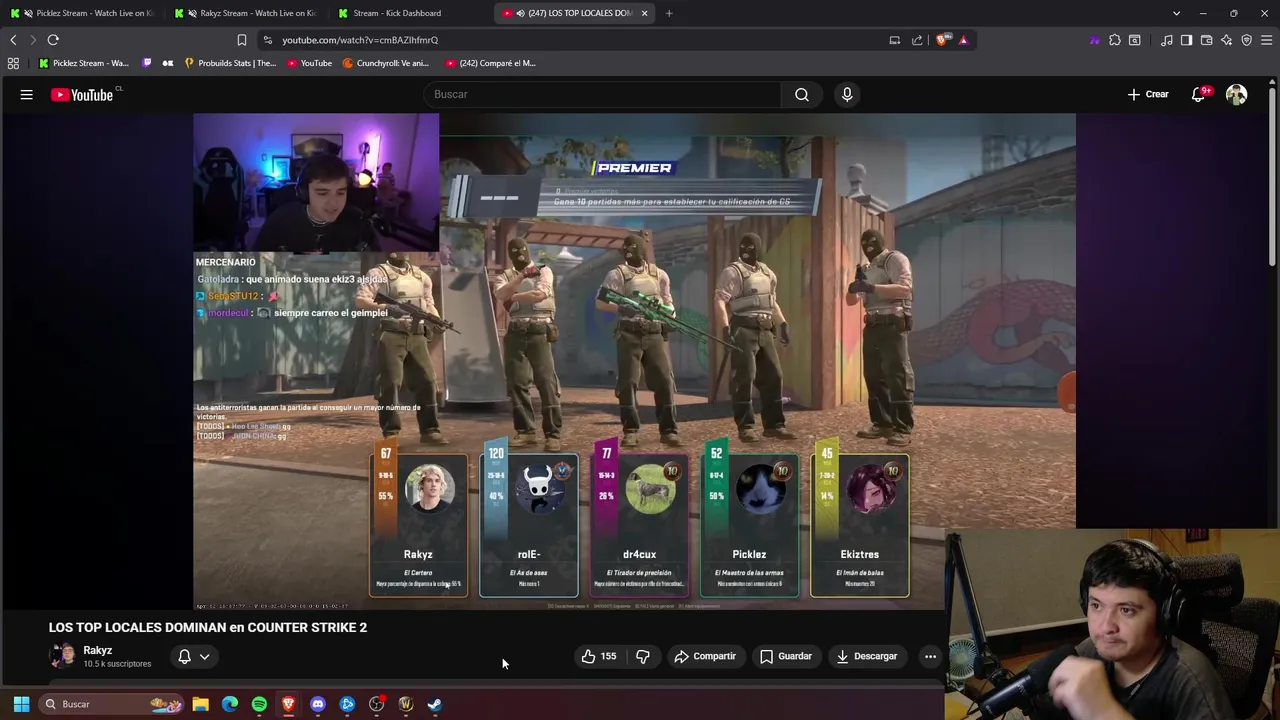Open subscription notification bell dropdown
This screenshot has height=720, width=1280.
pos(193,656)
